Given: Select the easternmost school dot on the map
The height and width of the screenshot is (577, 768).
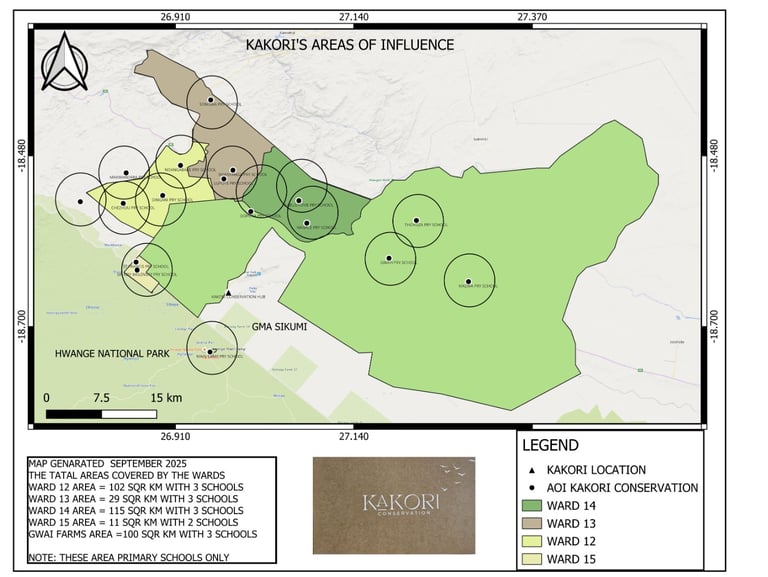Looking at the screenshot, I should click(x=468, y=282).
